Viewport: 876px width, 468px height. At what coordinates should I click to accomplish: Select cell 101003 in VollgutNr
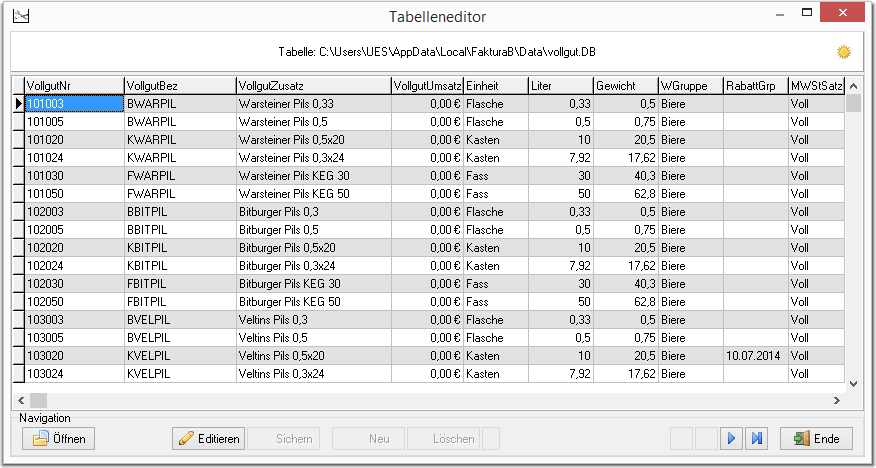(75, 104)
